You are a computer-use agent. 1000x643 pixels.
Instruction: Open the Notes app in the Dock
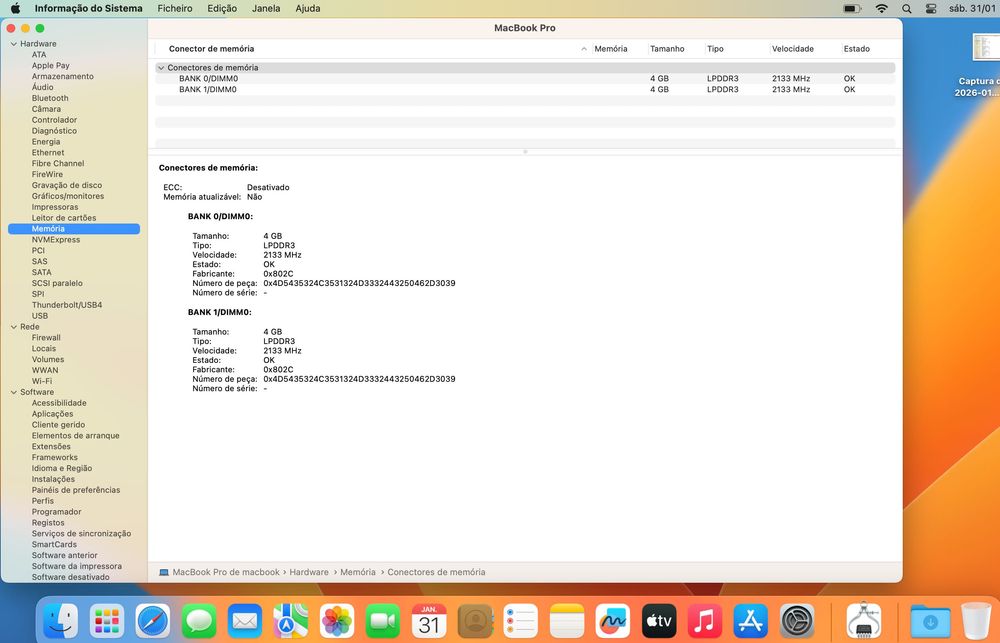pyautogui.click(x=567, y=620)
